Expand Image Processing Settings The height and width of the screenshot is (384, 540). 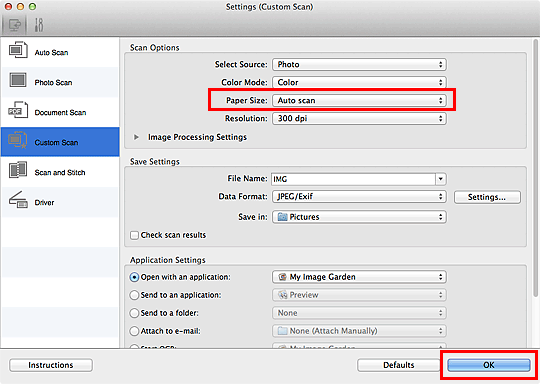136,137
